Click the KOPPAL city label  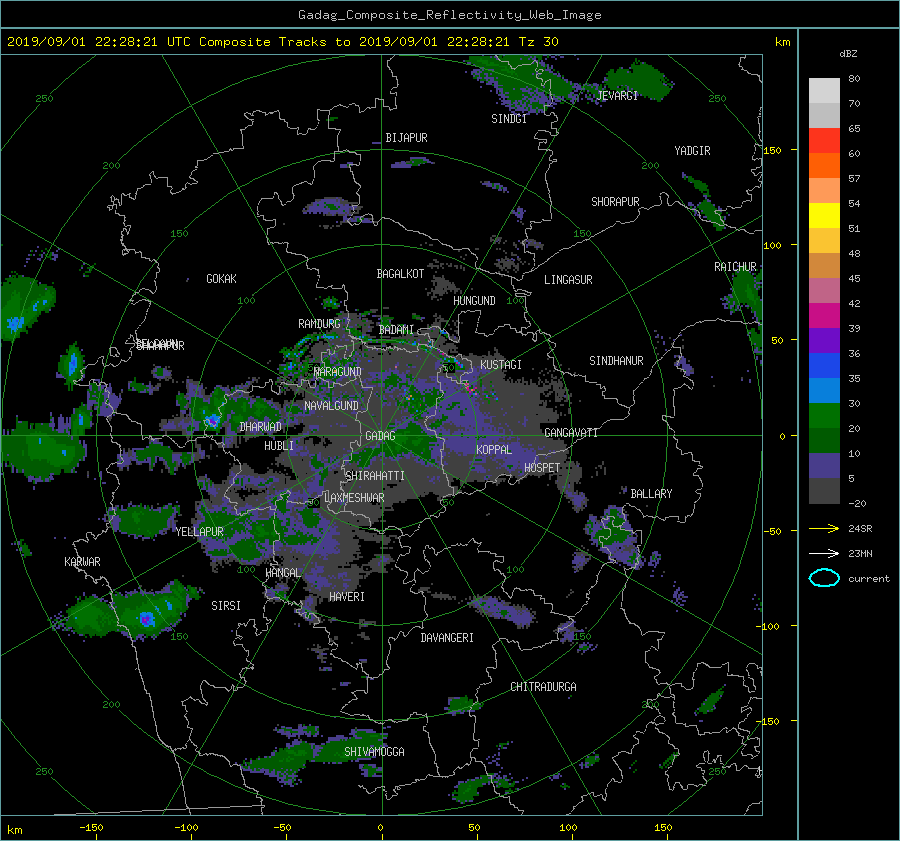494,449
